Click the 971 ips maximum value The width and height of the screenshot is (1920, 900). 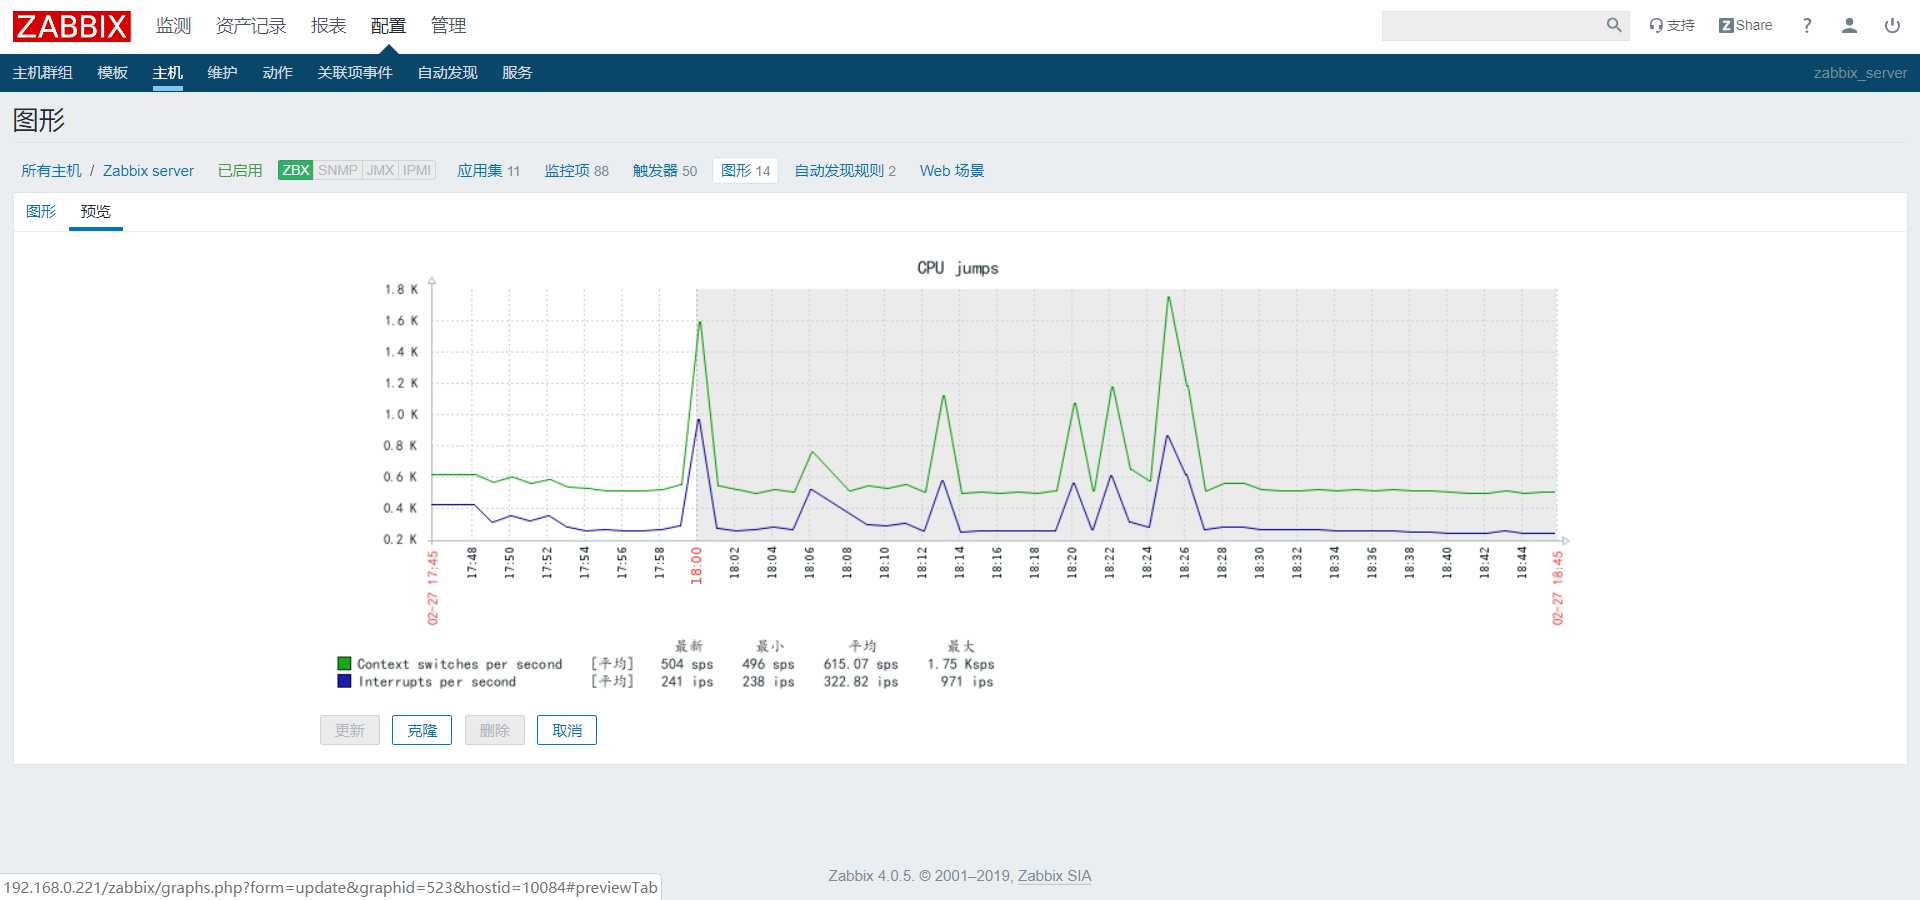[x=967, y=682]
